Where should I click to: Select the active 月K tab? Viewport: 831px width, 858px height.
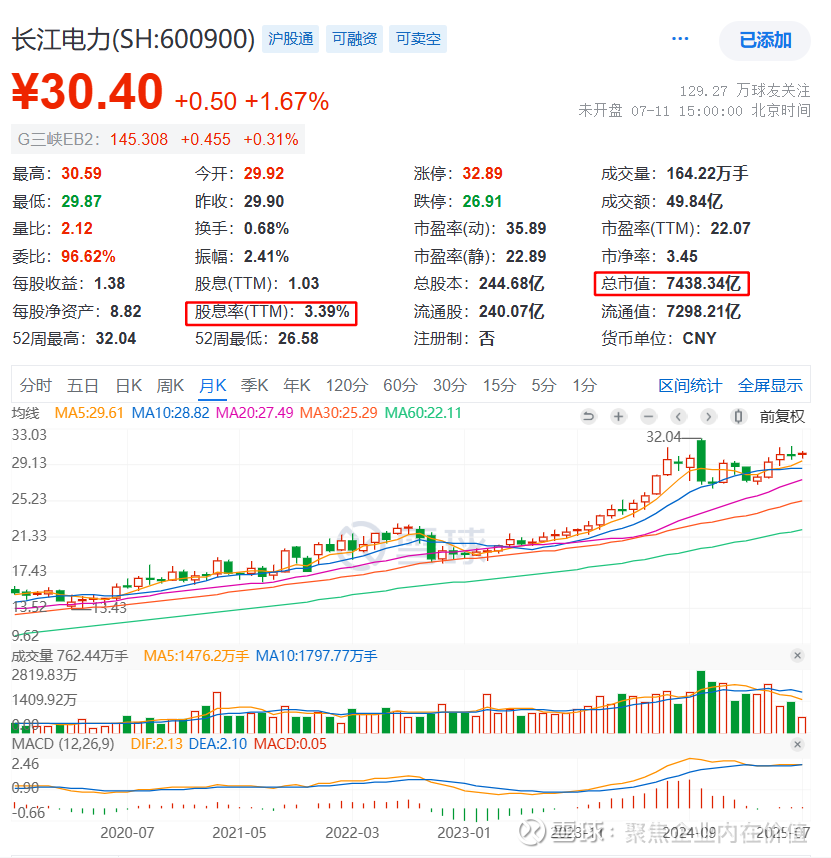click(212, 386)
